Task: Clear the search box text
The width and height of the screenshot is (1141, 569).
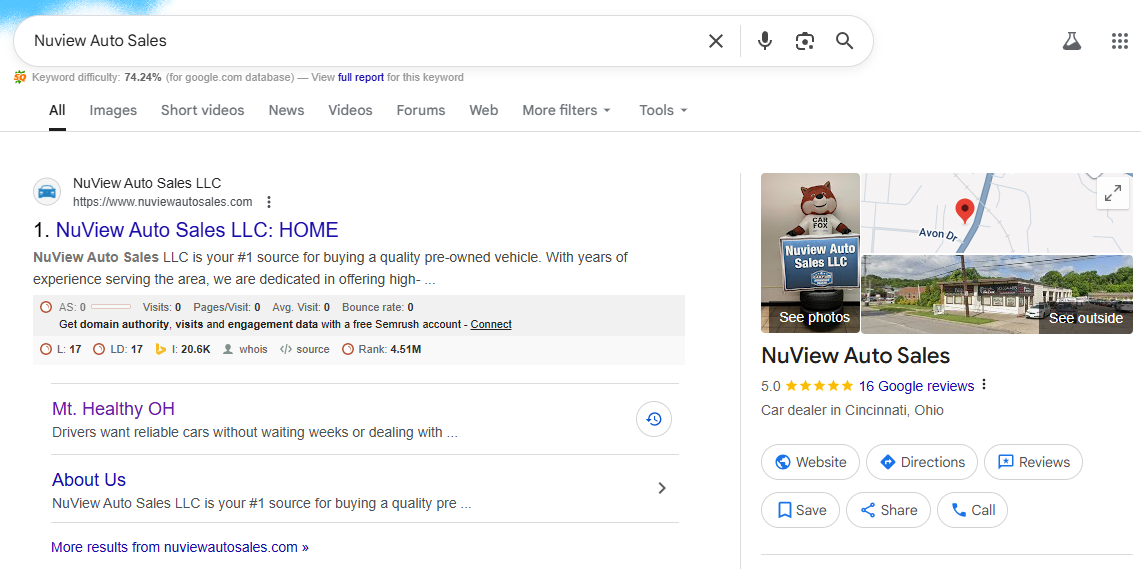Action: point(716,41)
